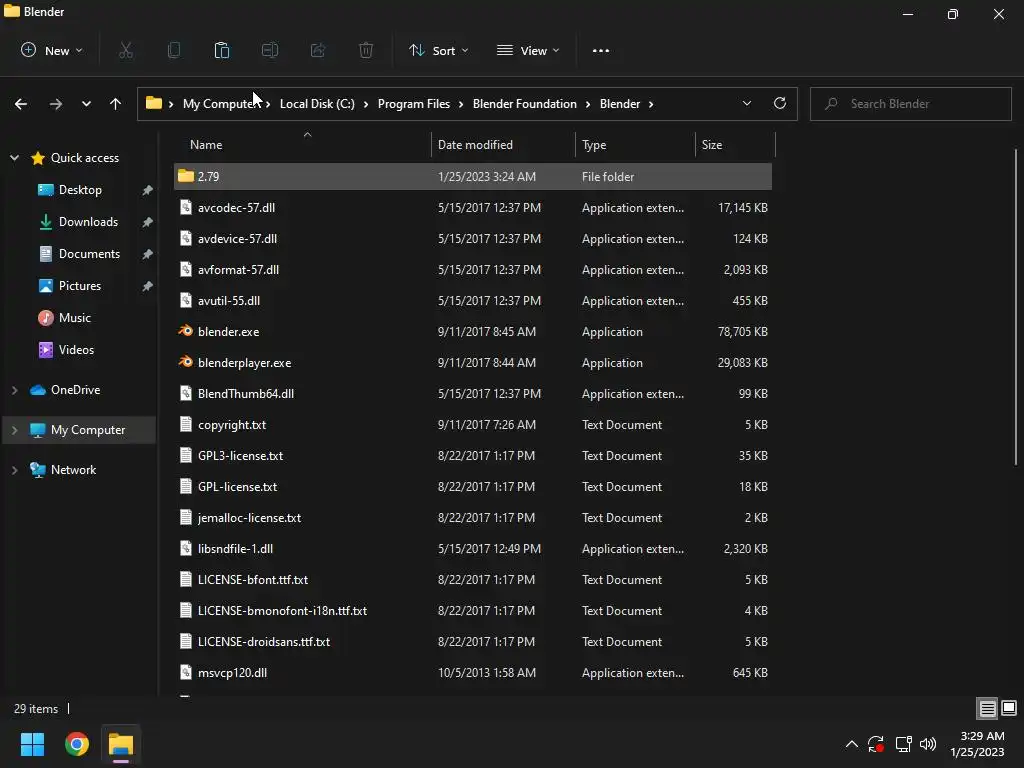This screenshot has height=768, width=1024.
Task: Click the vertical scrollbar of file list
Action: 1016,307
